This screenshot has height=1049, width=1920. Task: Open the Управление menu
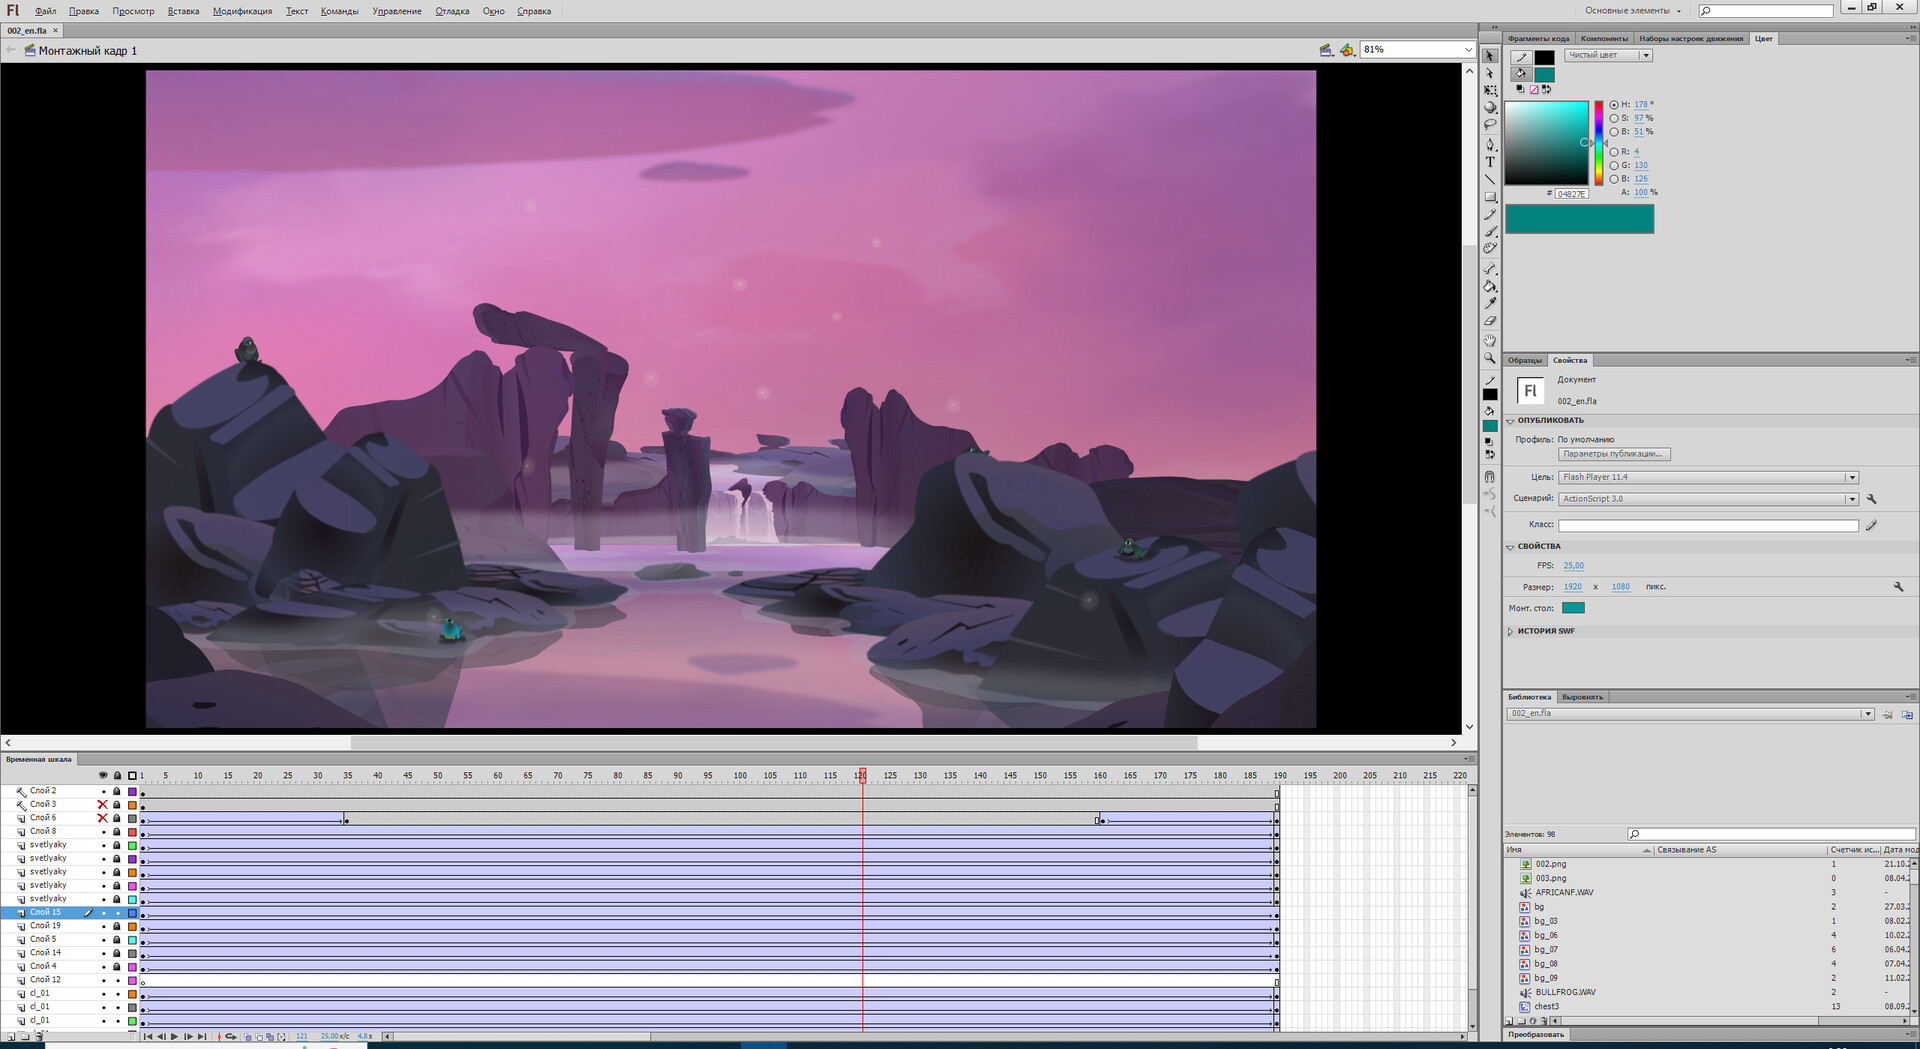[397, 11]
